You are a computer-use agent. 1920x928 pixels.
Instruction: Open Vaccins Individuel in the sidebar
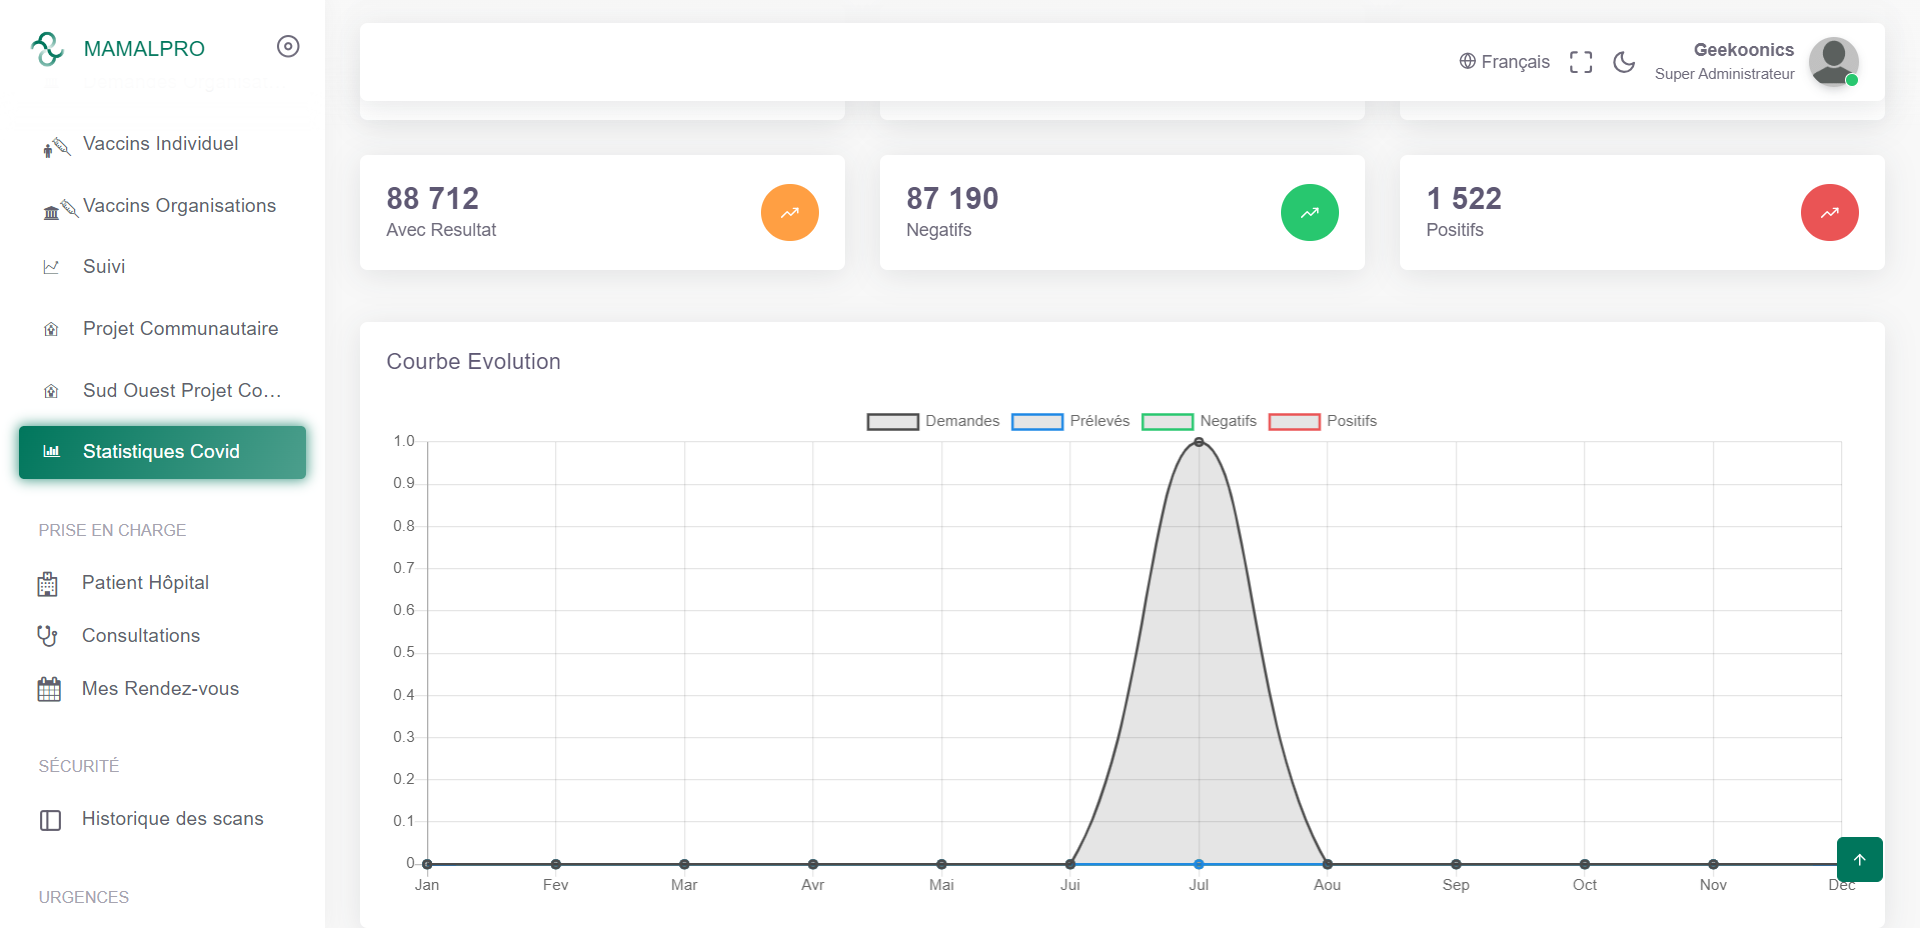point(162,144)
